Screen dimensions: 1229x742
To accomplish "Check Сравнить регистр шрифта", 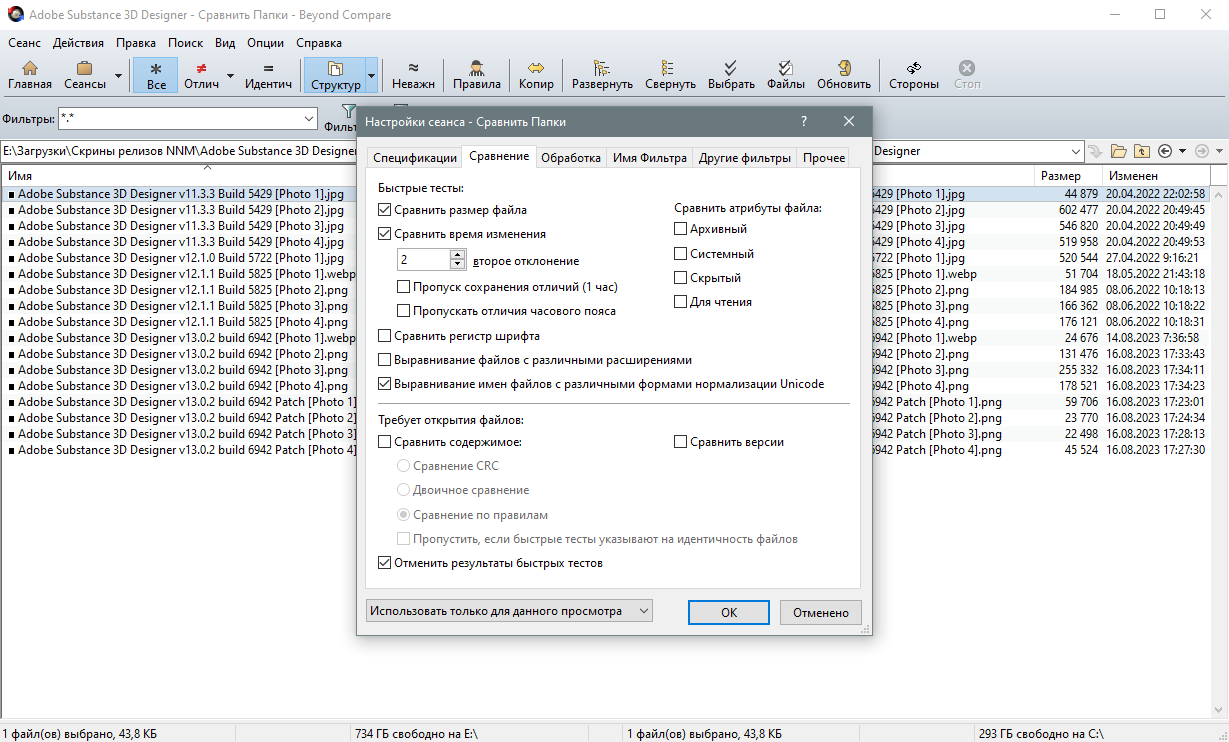I will [x=385, y=336].
